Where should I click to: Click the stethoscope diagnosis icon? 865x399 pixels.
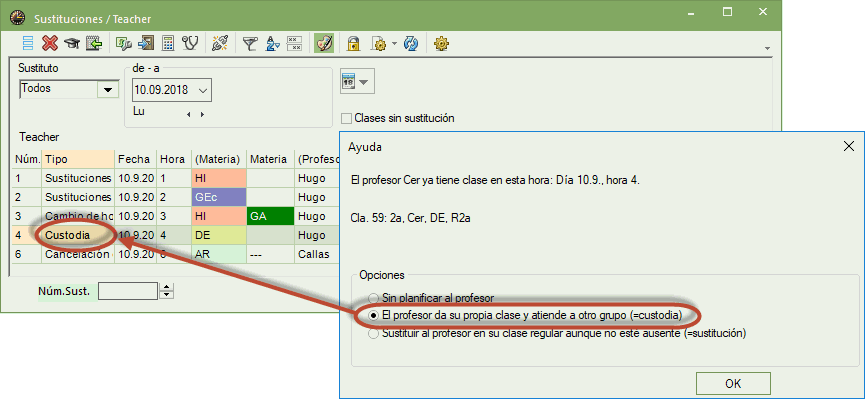coord(190,43)
